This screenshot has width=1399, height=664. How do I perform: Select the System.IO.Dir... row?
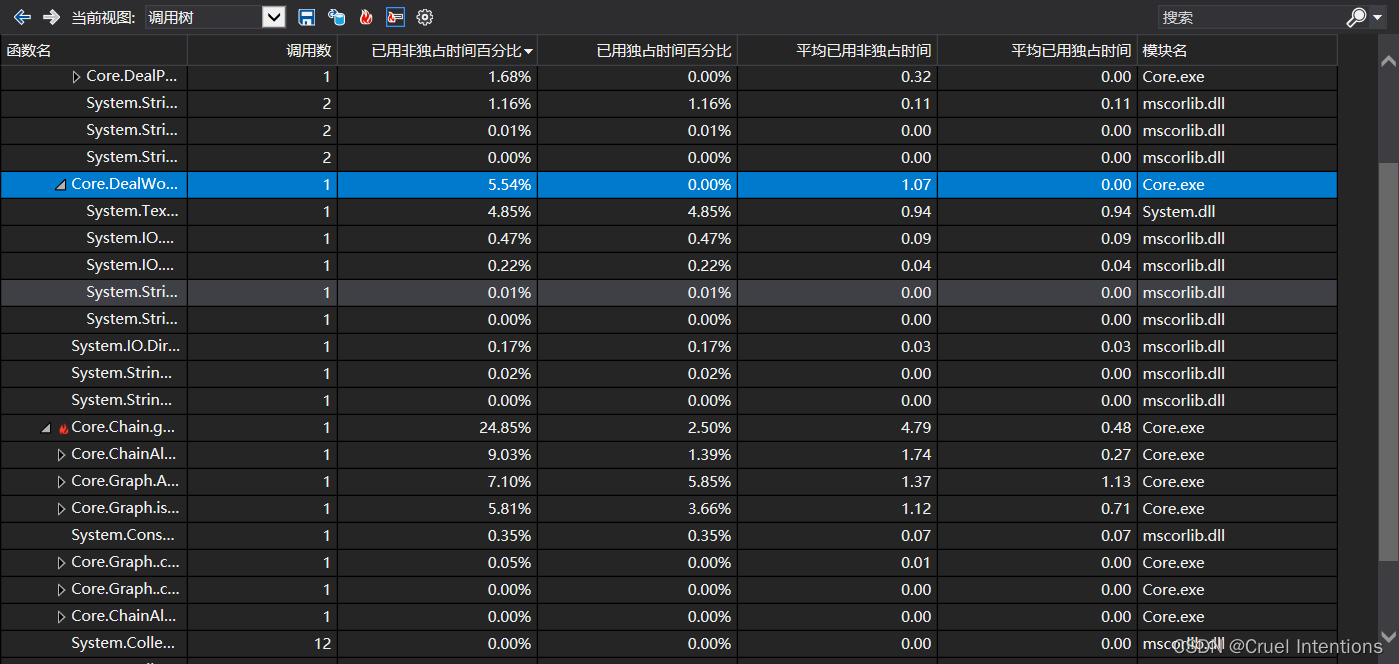tap(668, 347)
